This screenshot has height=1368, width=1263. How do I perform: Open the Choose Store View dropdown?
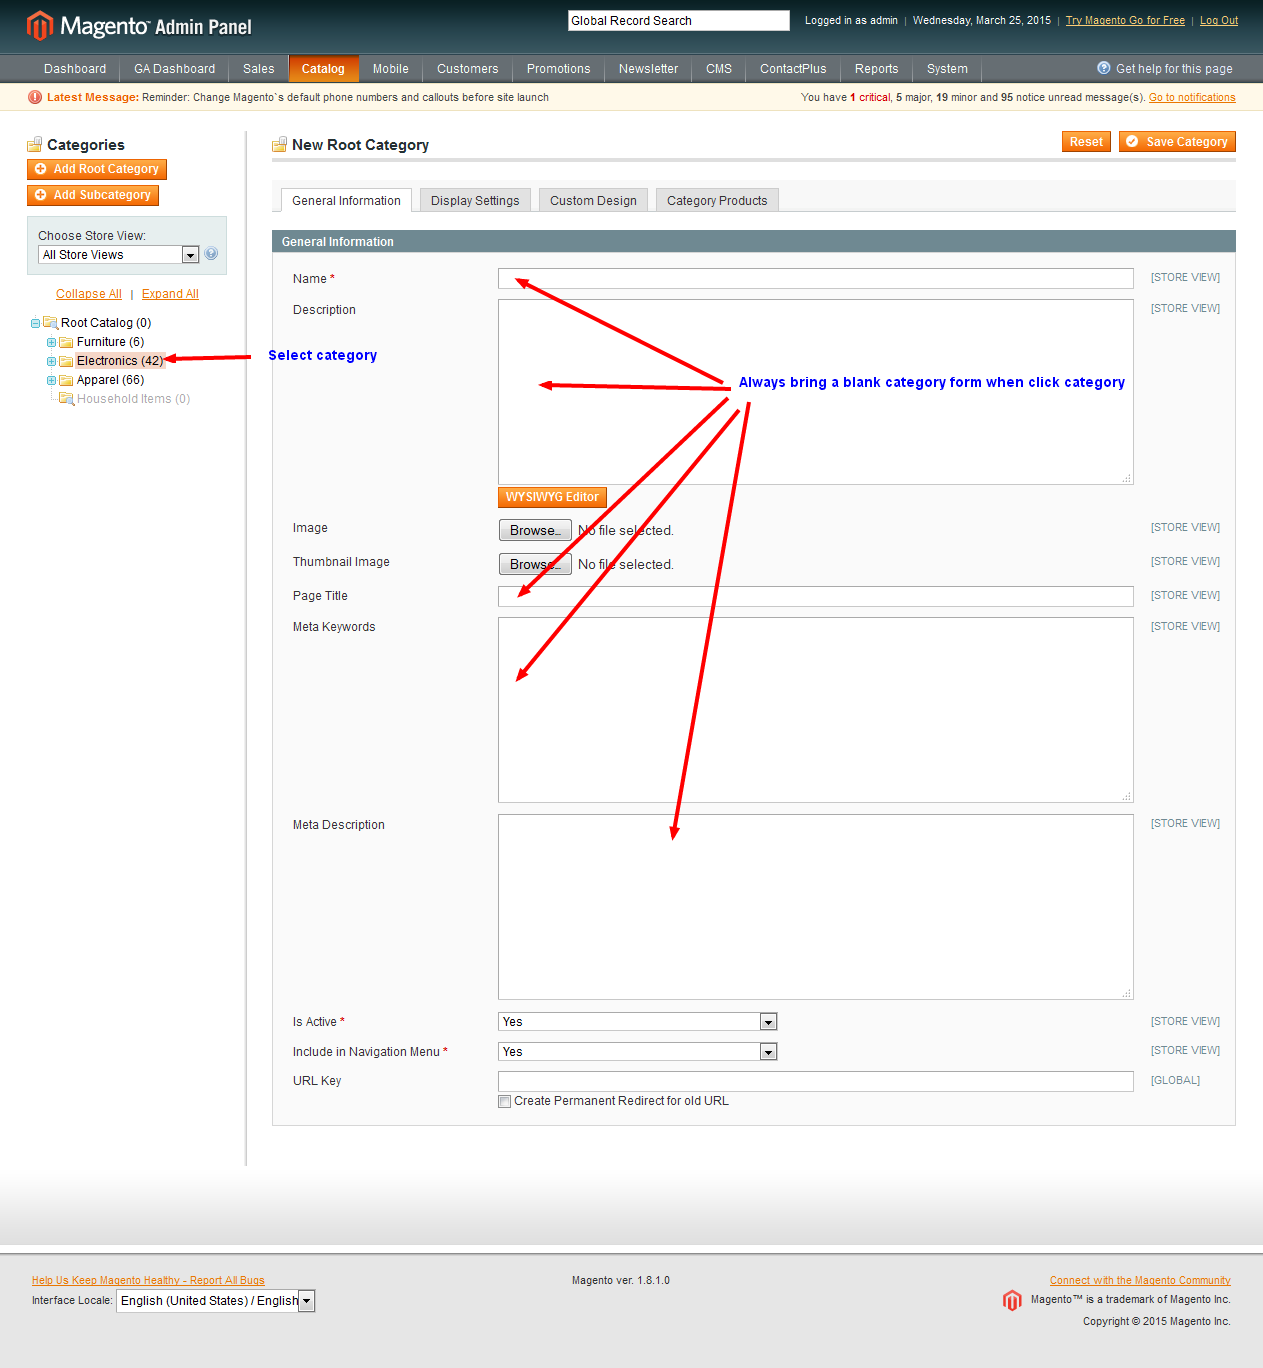click(119, 255)
